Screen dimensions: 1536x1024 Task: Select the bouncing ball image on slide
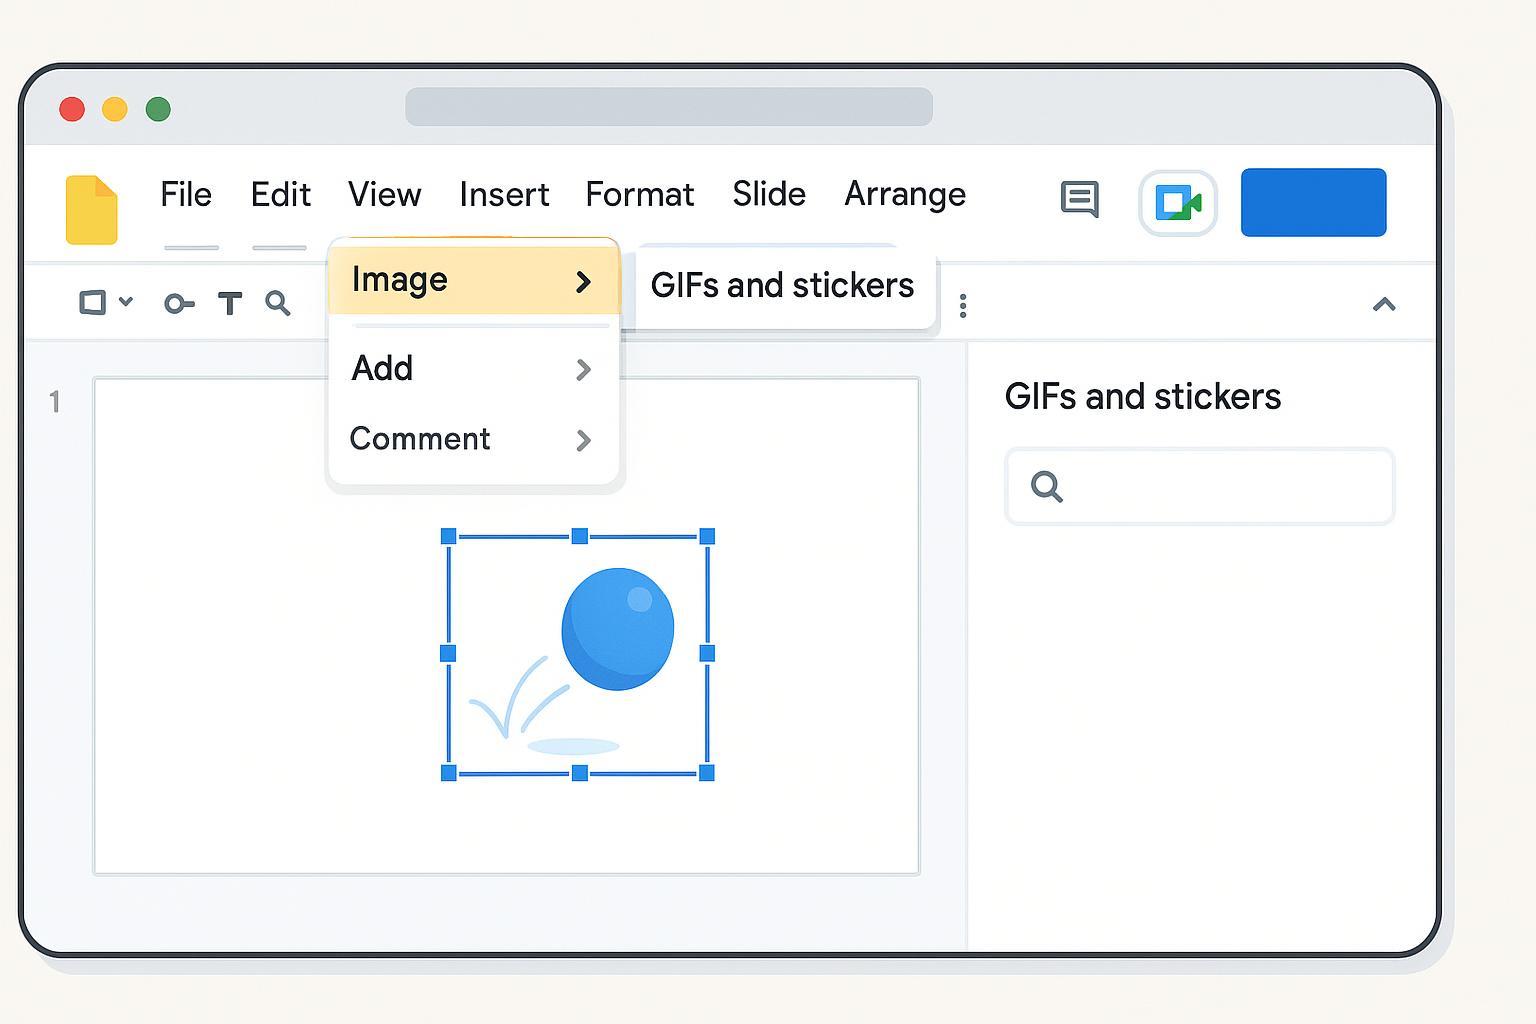(x=578, y=654)
